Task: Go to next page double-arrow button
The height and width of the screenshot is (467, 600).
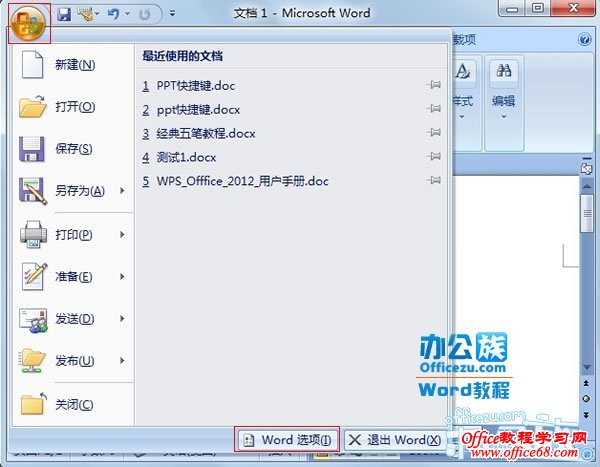Action: (586, 415)
